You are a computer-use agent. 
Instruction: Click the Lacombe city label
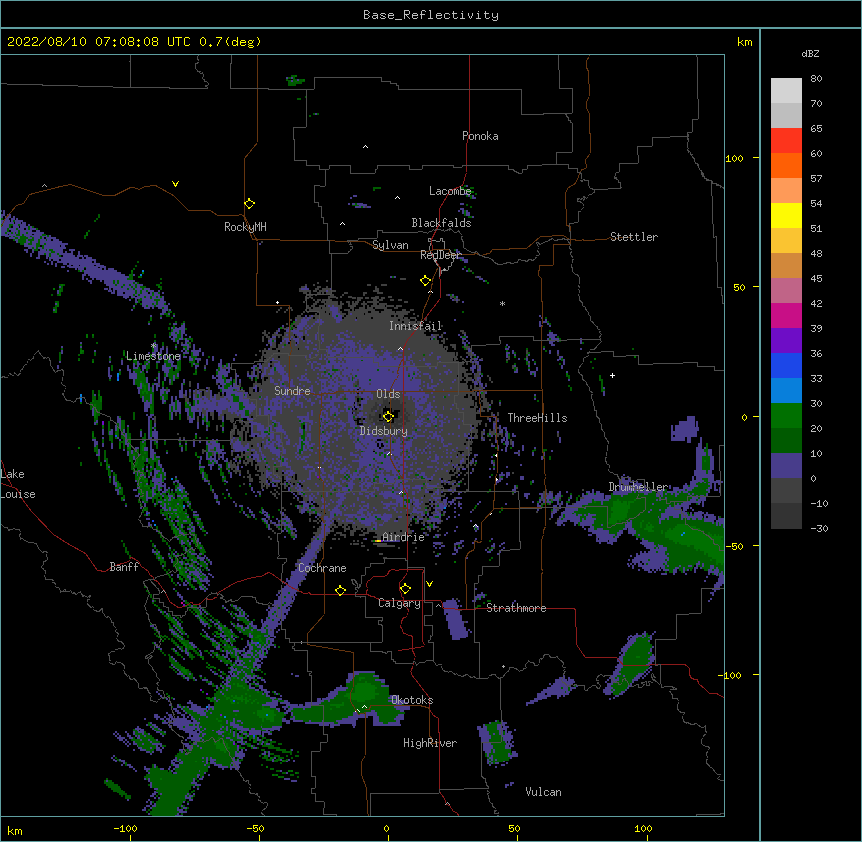pyautogui.click(x=450, y=191)
